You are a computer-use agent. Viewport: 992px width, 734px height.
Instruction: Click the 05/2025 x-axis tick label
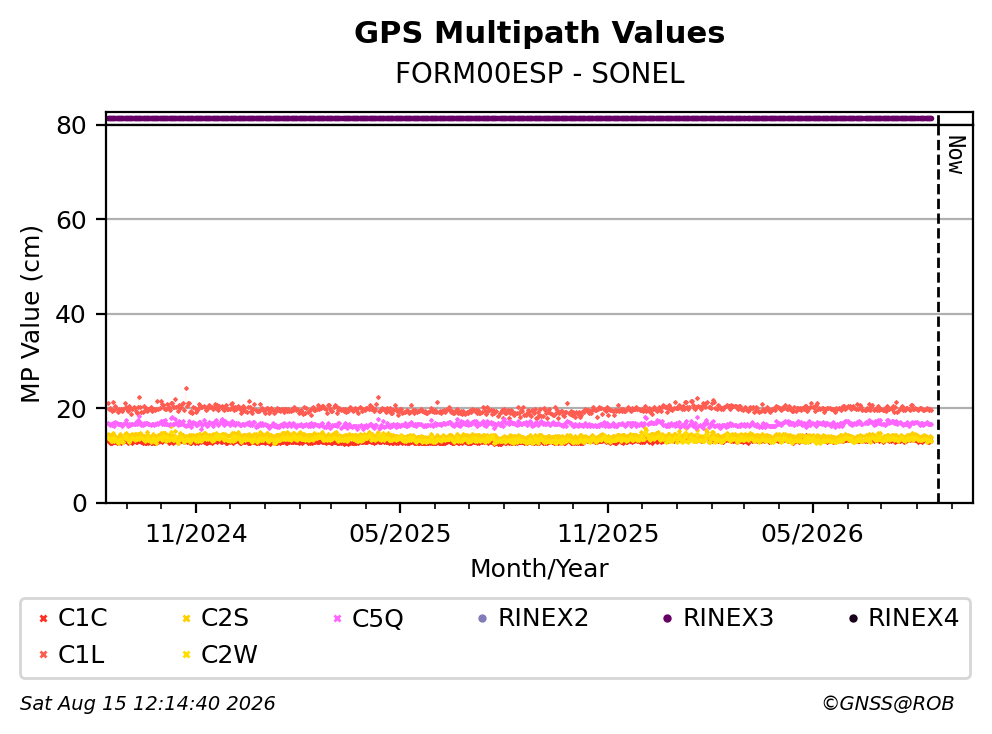pyautogui.click(x=400, y=534)
